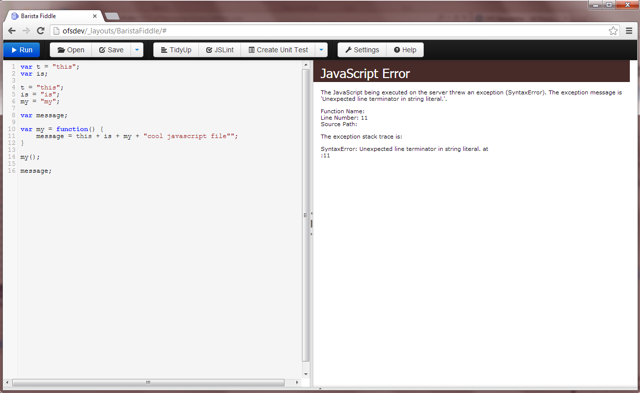Close the Barista Fiddle tab
This screenshot has width=640, height=393.
[95, 16]
